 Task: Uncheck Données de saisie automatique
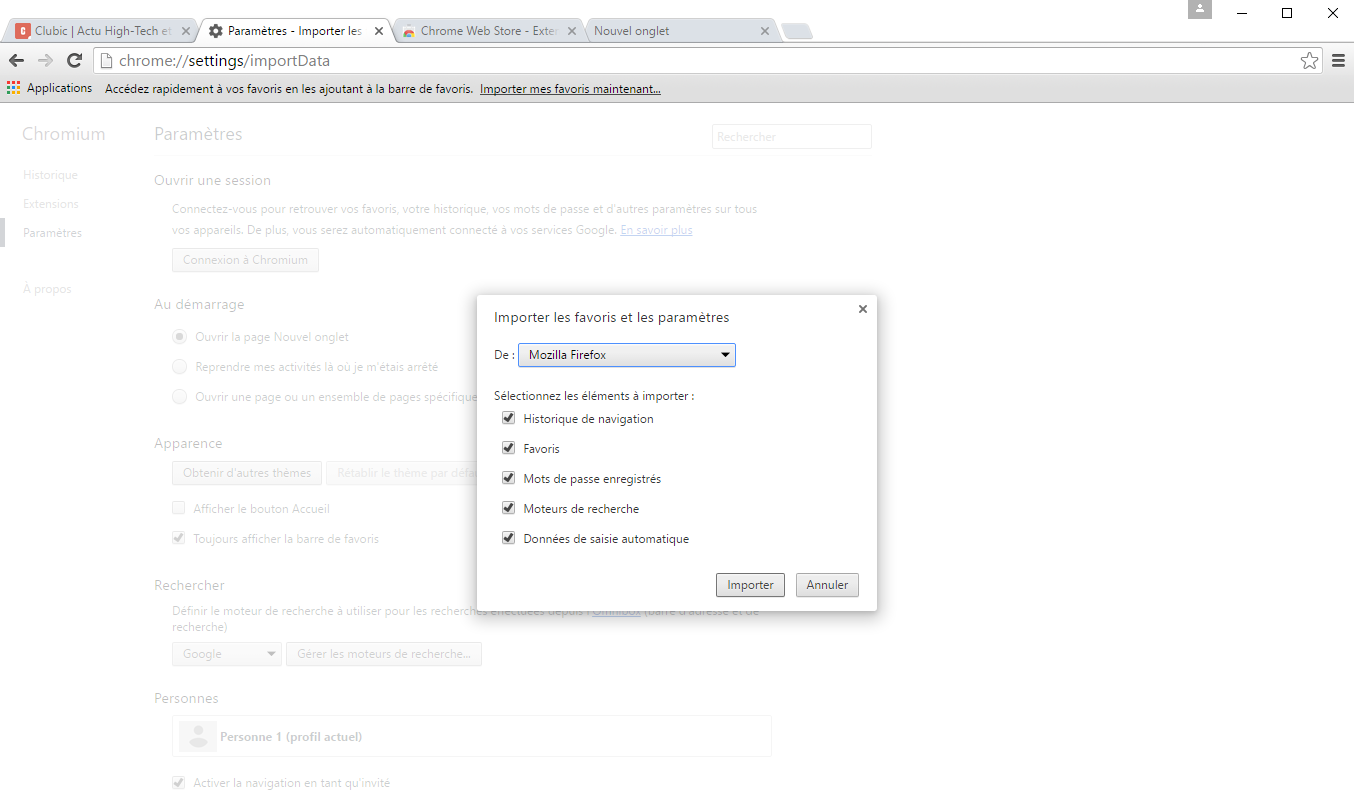(509, 538)
